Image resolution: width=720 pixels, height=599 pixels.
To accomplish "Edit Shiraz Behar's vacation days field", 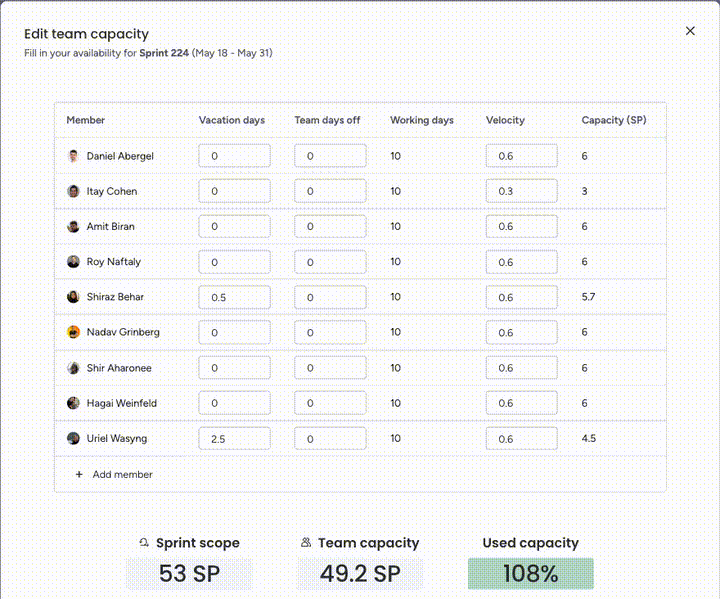I will coord(234,297).
